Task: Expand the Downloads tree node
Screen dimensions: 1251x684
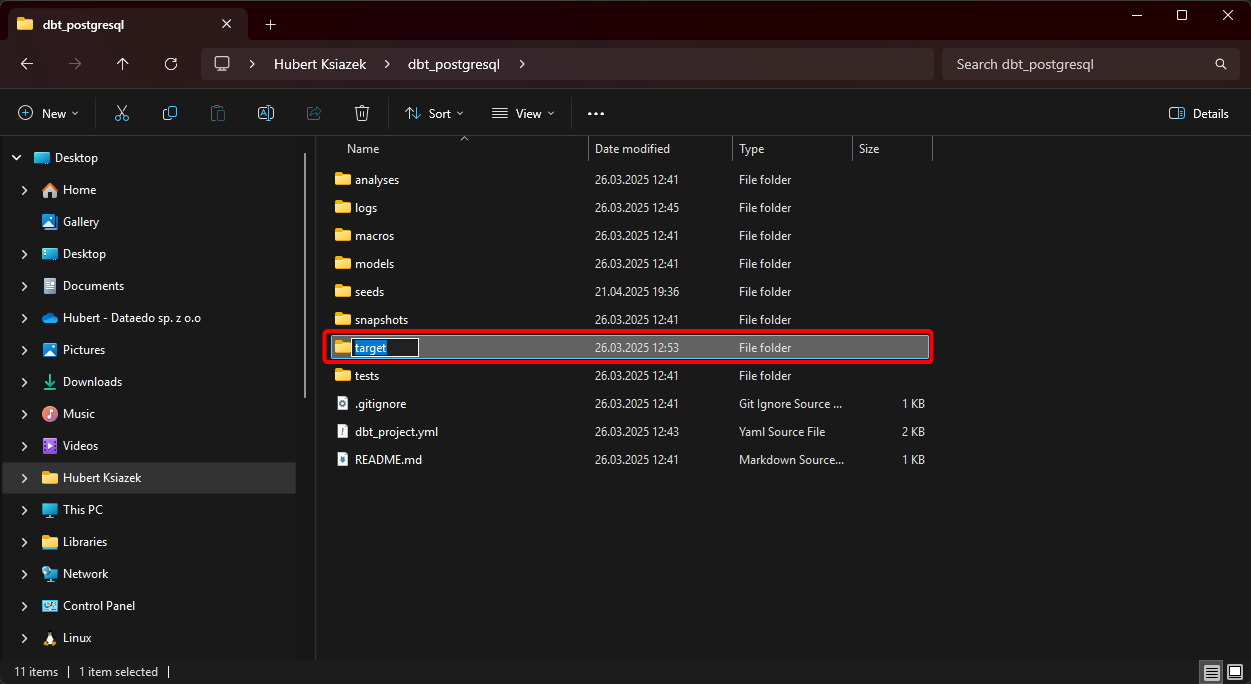Action: [x=24, y=382]
